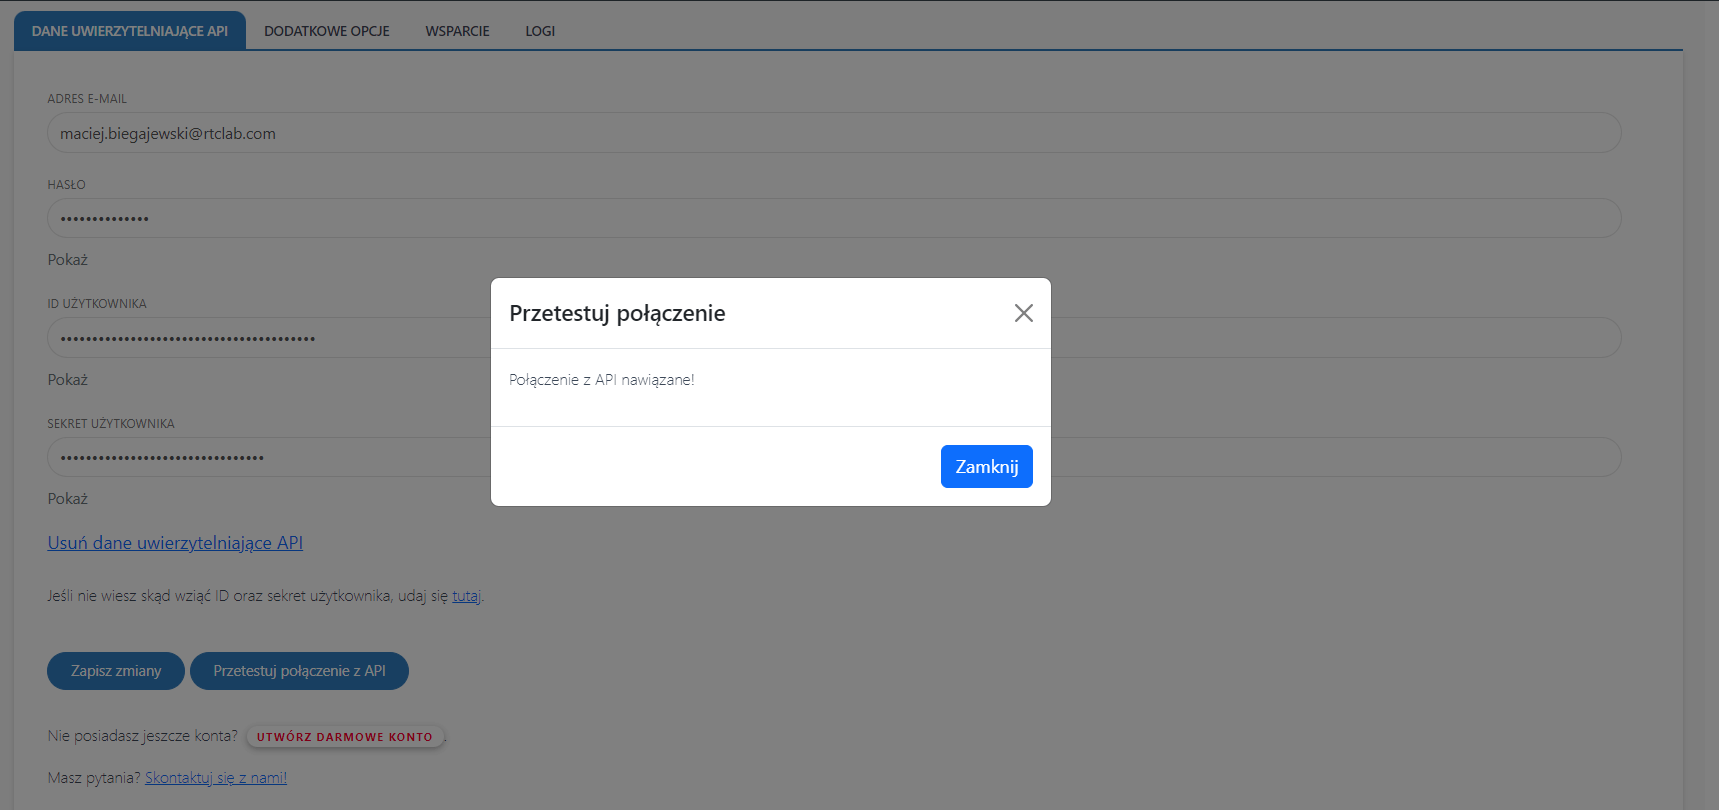Close the dialog with the X icon
Viewport: 1719px width, 810px height.
tap(1023, 313)
